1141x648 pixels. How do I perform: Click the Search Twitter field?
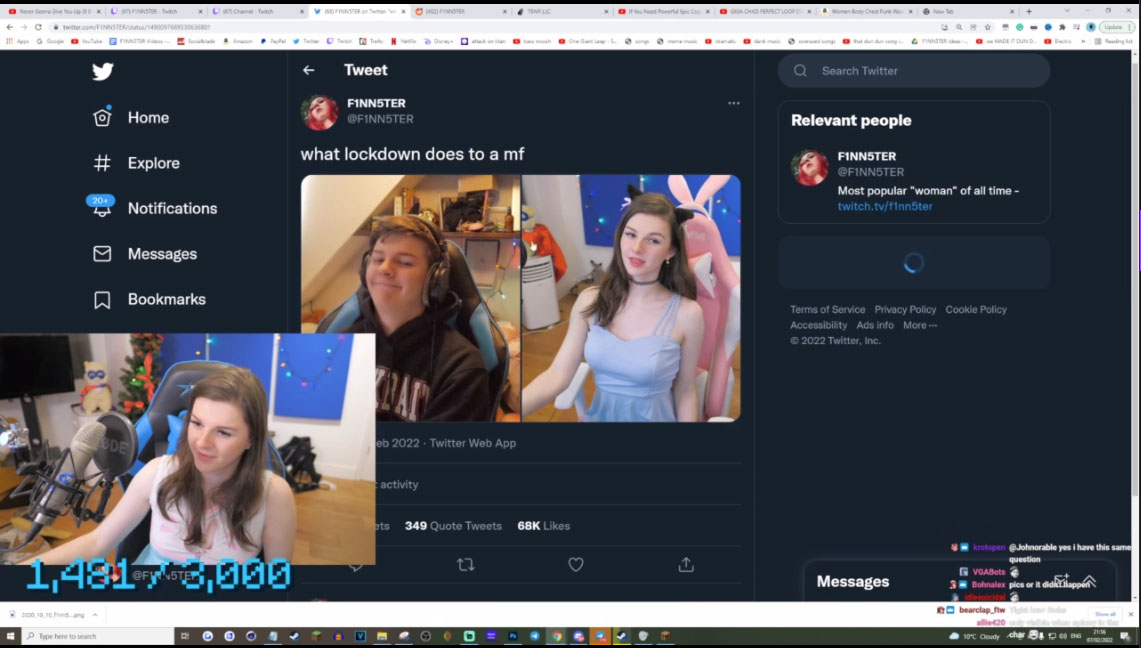pyautogui.click(x=913, y=71)
